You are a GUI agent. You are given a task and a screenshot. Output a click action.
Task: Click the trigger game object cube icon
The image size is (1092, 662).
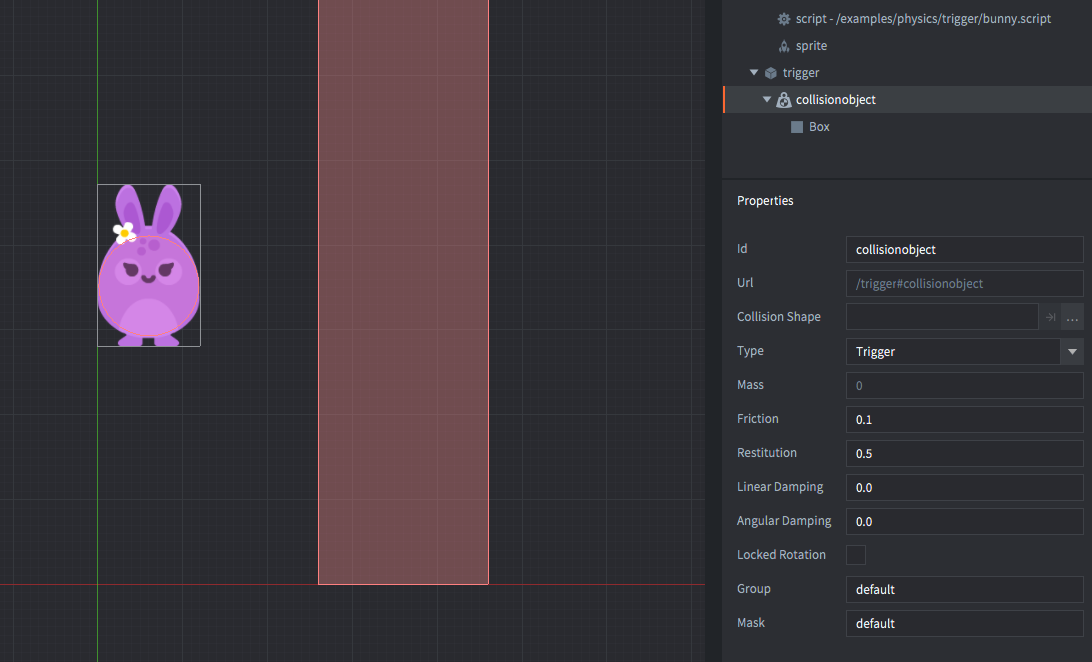click(770, 73)
